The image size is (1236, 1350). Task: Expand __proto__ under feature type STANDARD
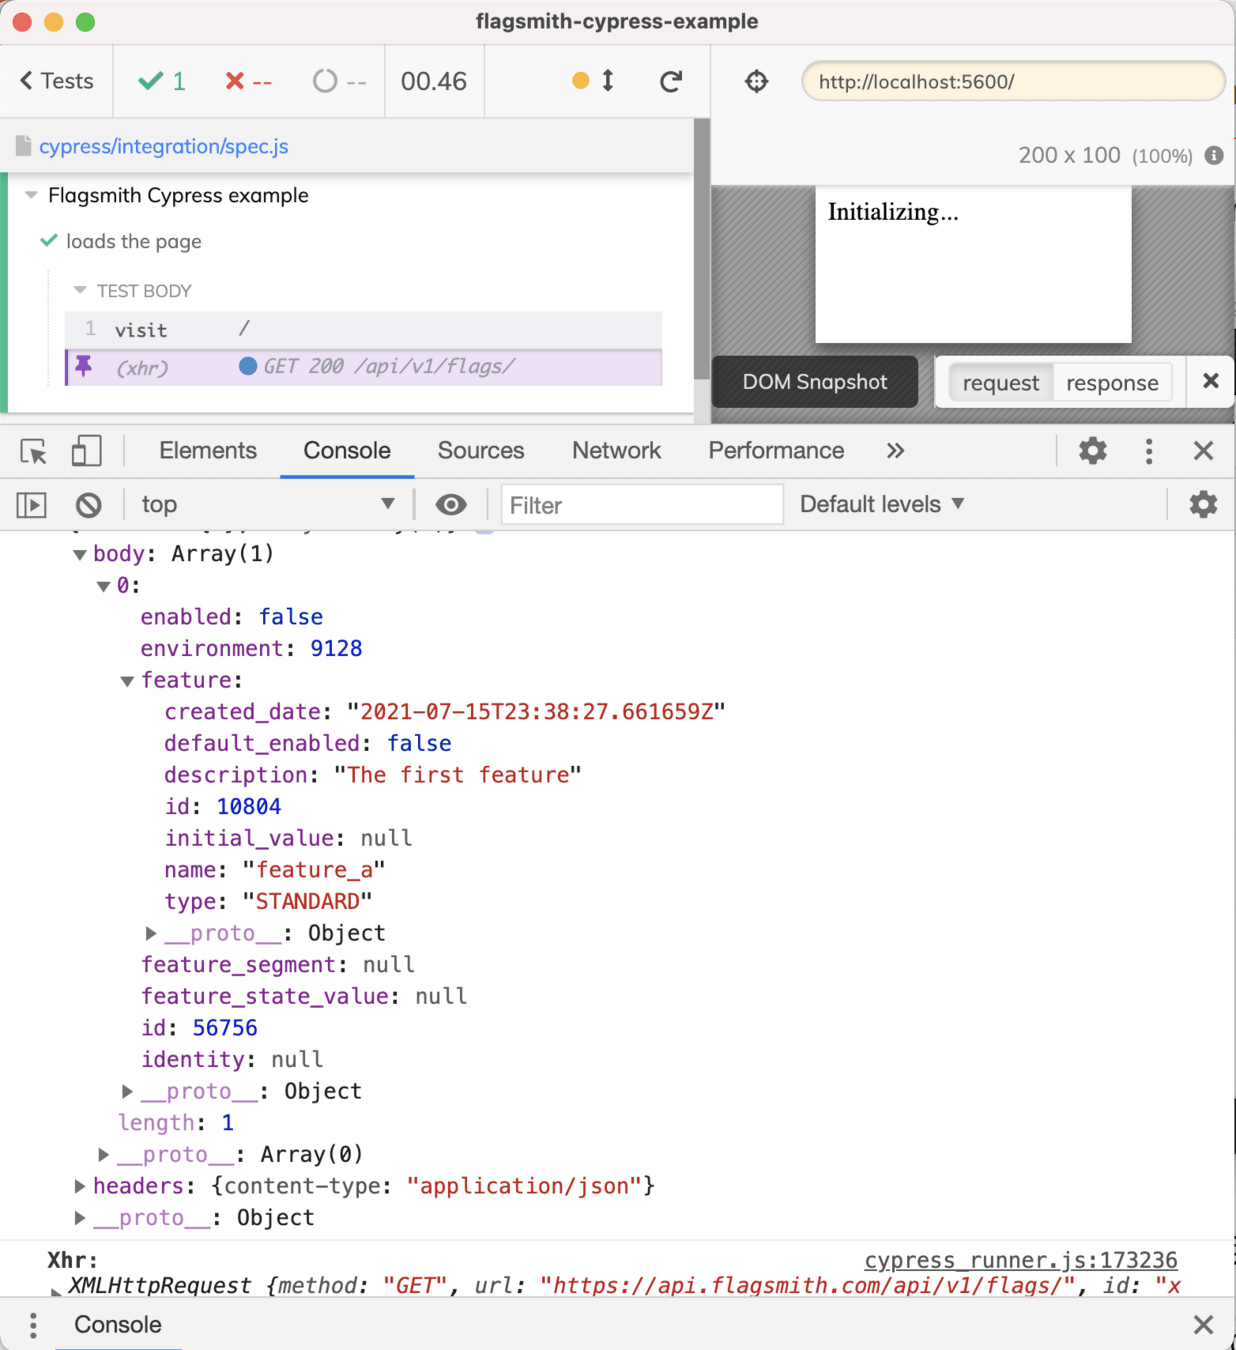click(x=151, y=933)
